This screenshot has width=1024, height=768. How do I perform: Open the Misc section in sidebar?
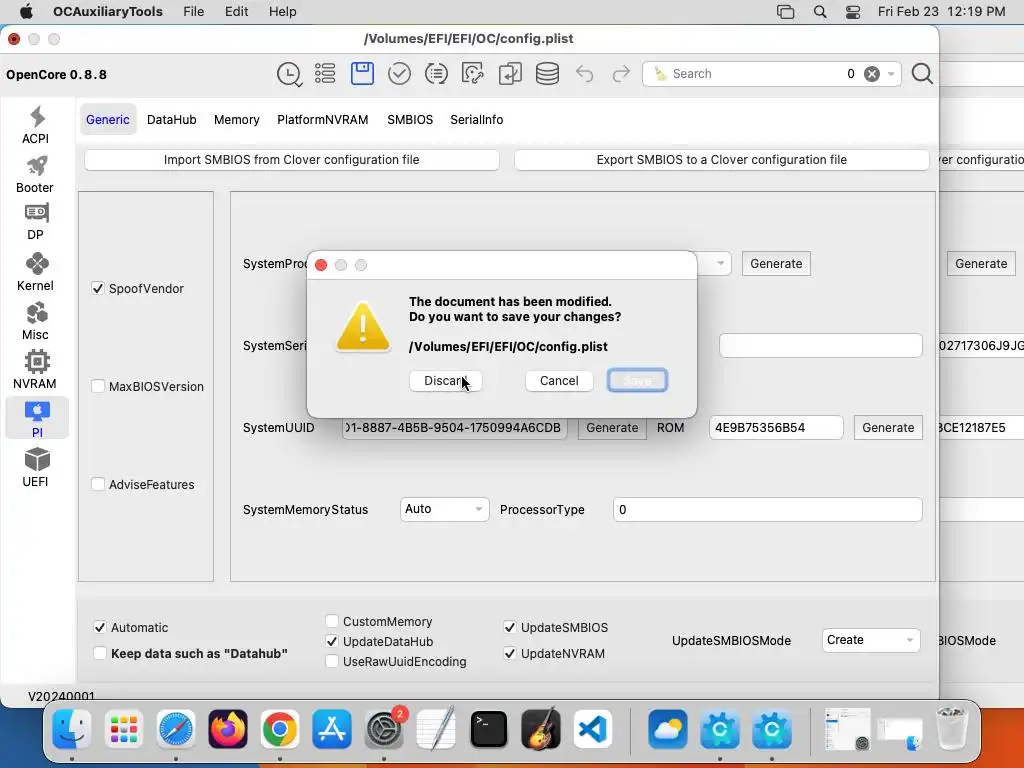coord(36,321)
